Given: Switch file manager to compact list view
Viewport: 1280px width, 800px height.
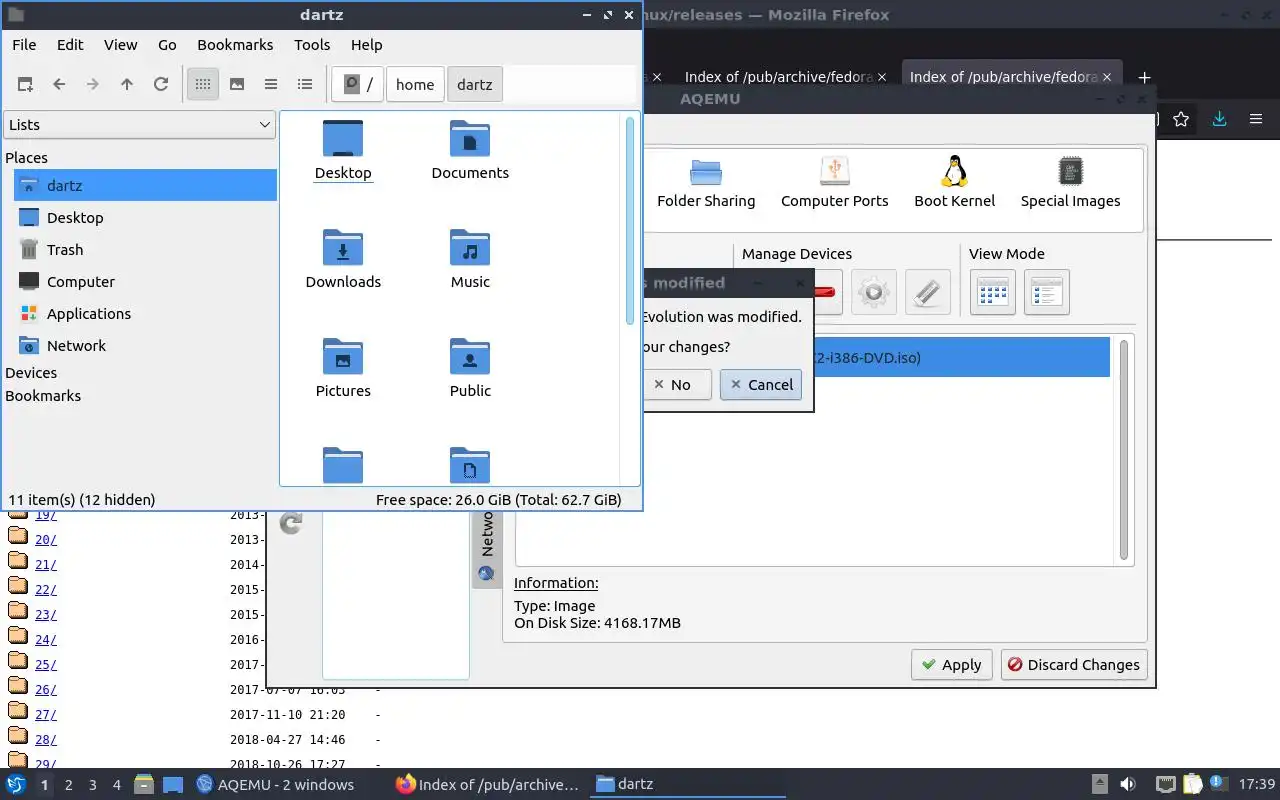Looking at the screenshot, I should (271, 85).
